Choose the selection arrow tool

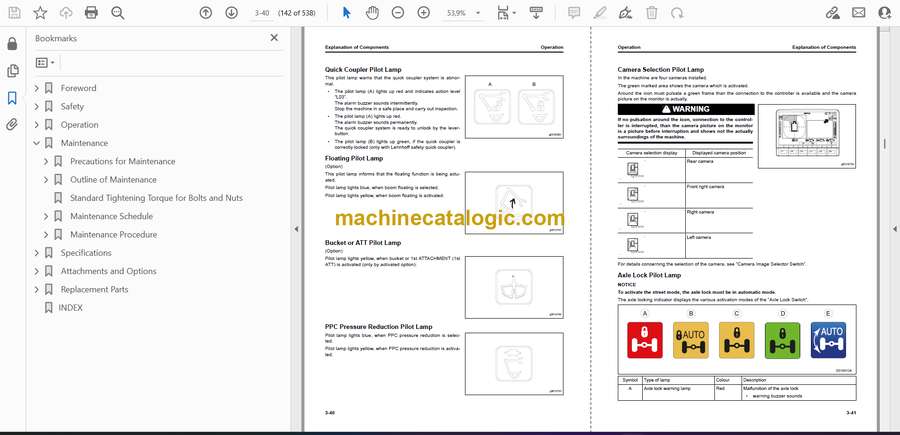click(x=346, y=13)
